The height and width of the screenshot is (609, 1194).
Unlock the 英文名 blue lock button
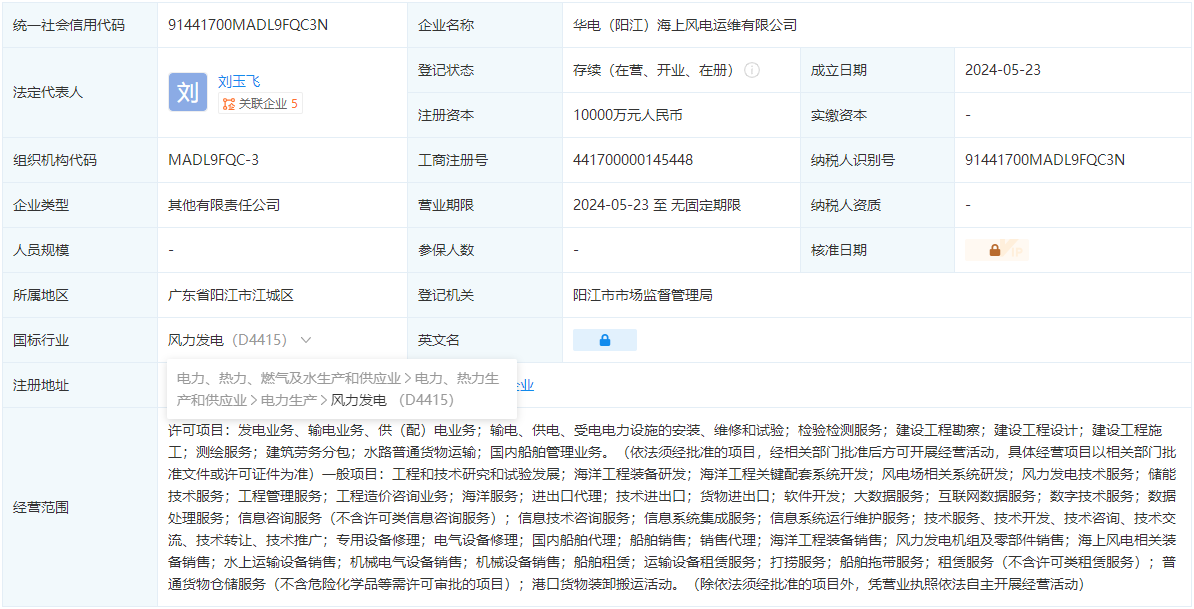point(604,340)
